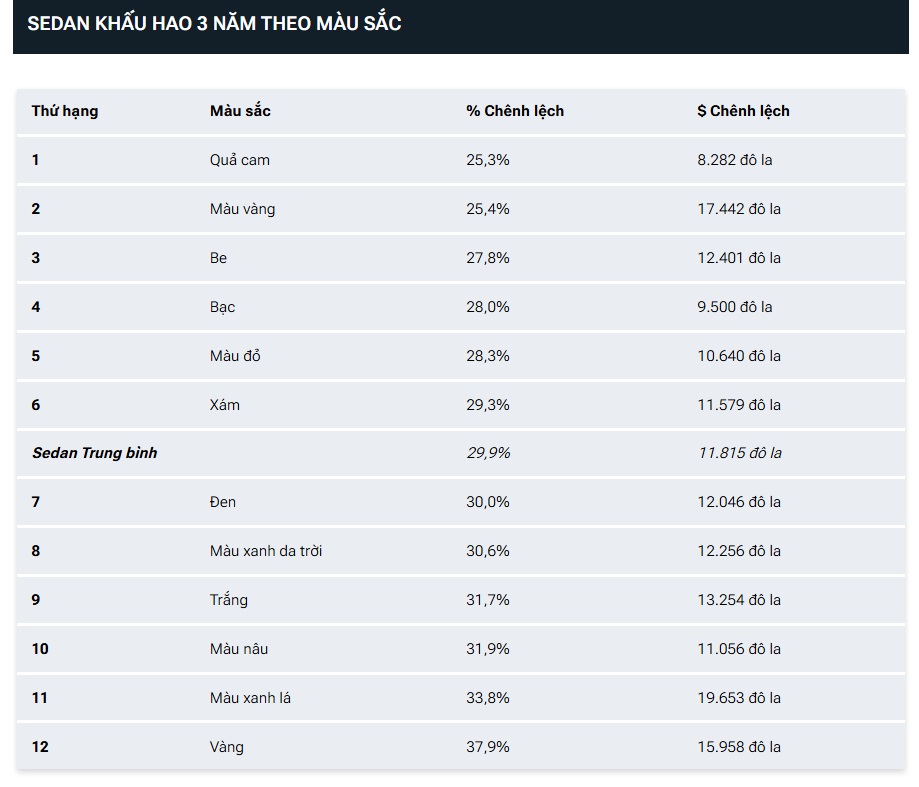
Task: Select the 'Be' color entry
Action: (x=218, y=258)
